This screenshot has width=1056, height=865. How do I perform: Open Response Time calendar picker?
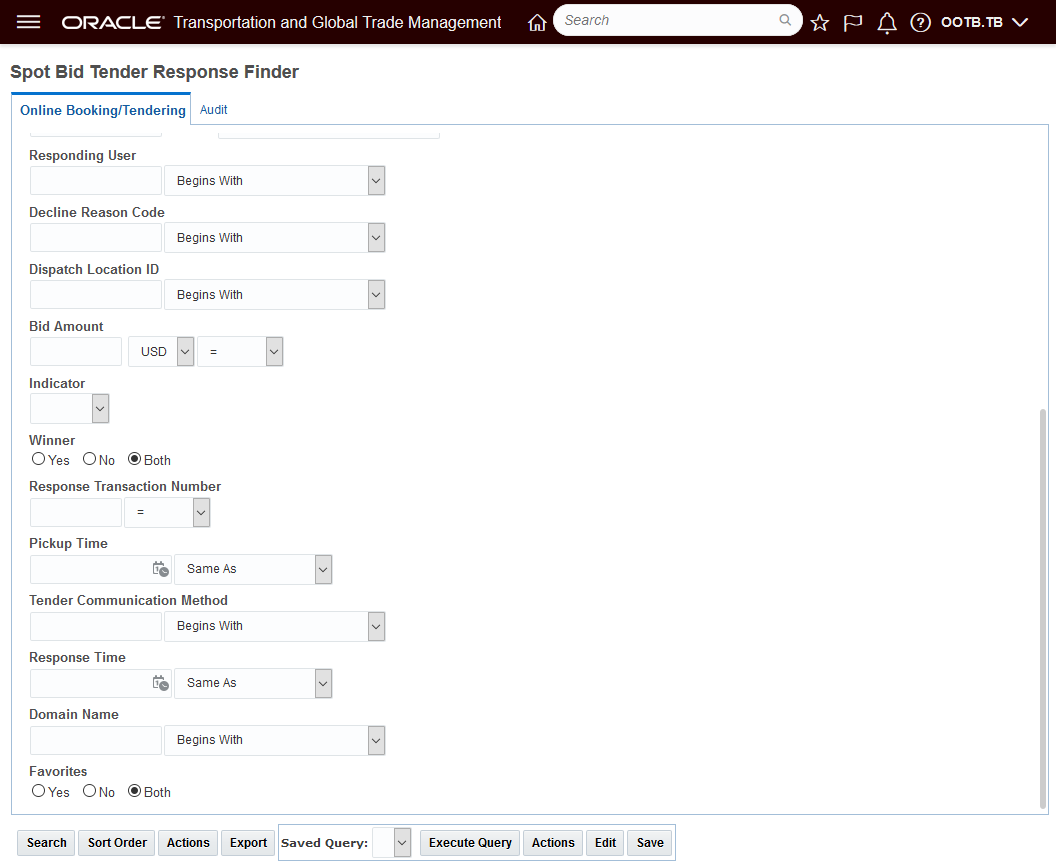160,683
